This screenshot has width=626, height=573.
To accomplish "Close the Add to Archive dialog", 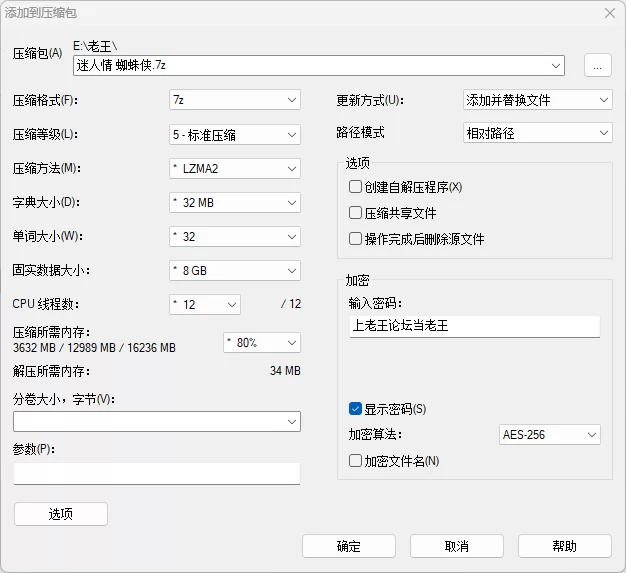I will tap(609, 13).
